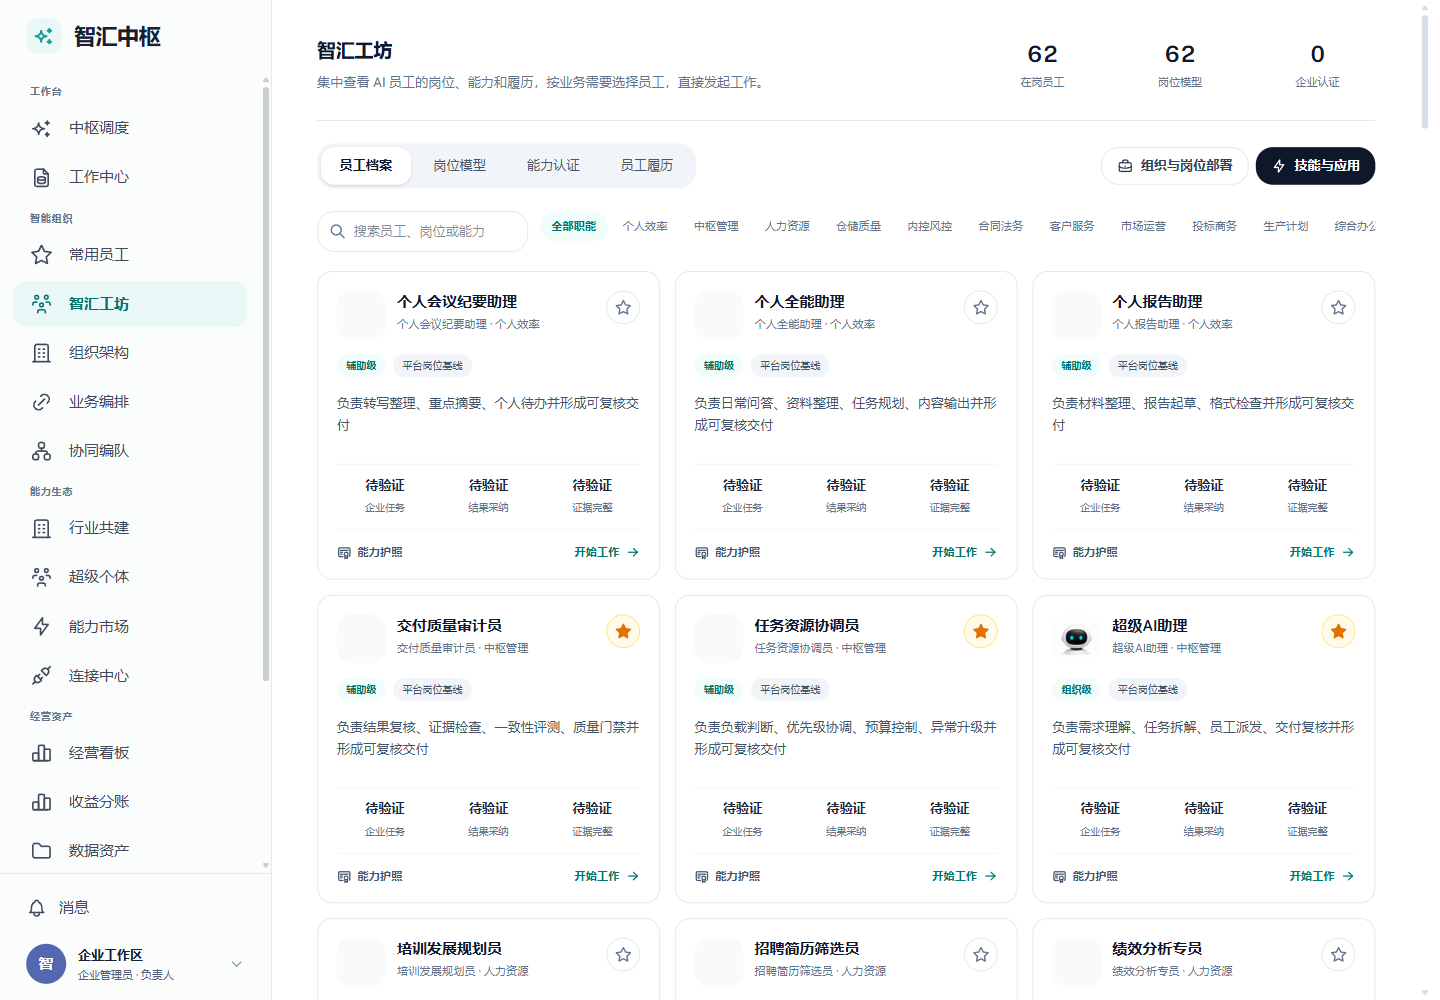Click the employee search input field
1440x1000 pixels.
pyautogui.click(x=422, y=231)
